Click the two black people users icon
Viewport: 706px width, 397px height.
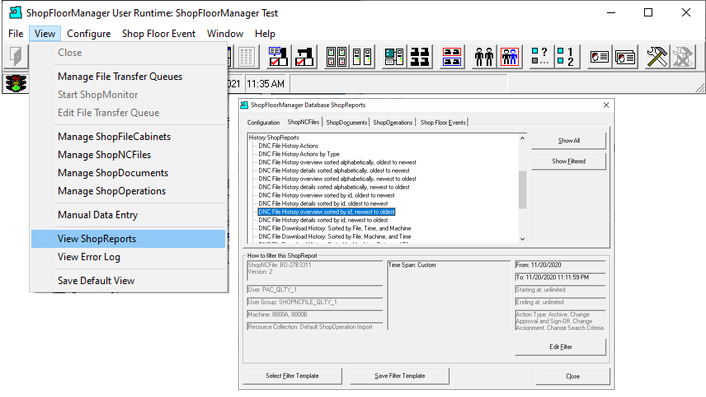[484, 57]
